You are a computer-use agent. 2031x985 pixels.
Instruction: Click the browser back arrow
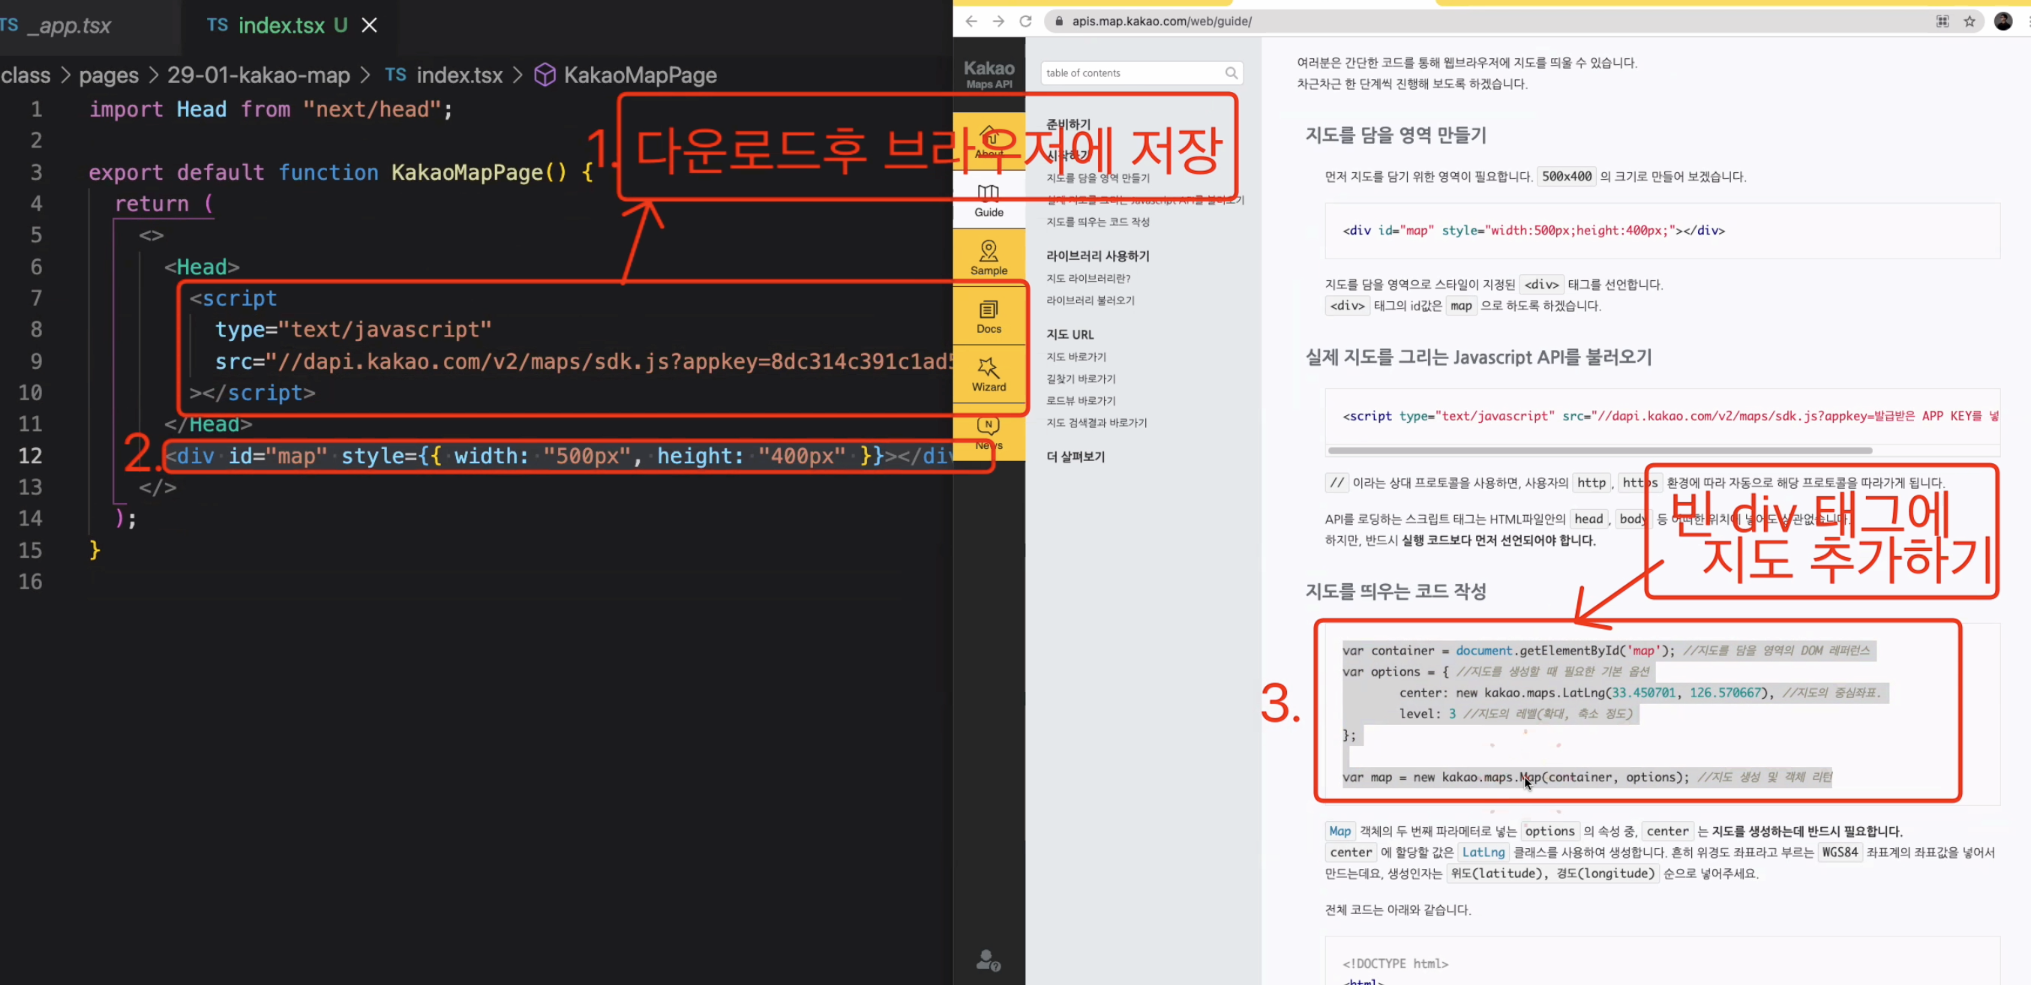point(971,21)
